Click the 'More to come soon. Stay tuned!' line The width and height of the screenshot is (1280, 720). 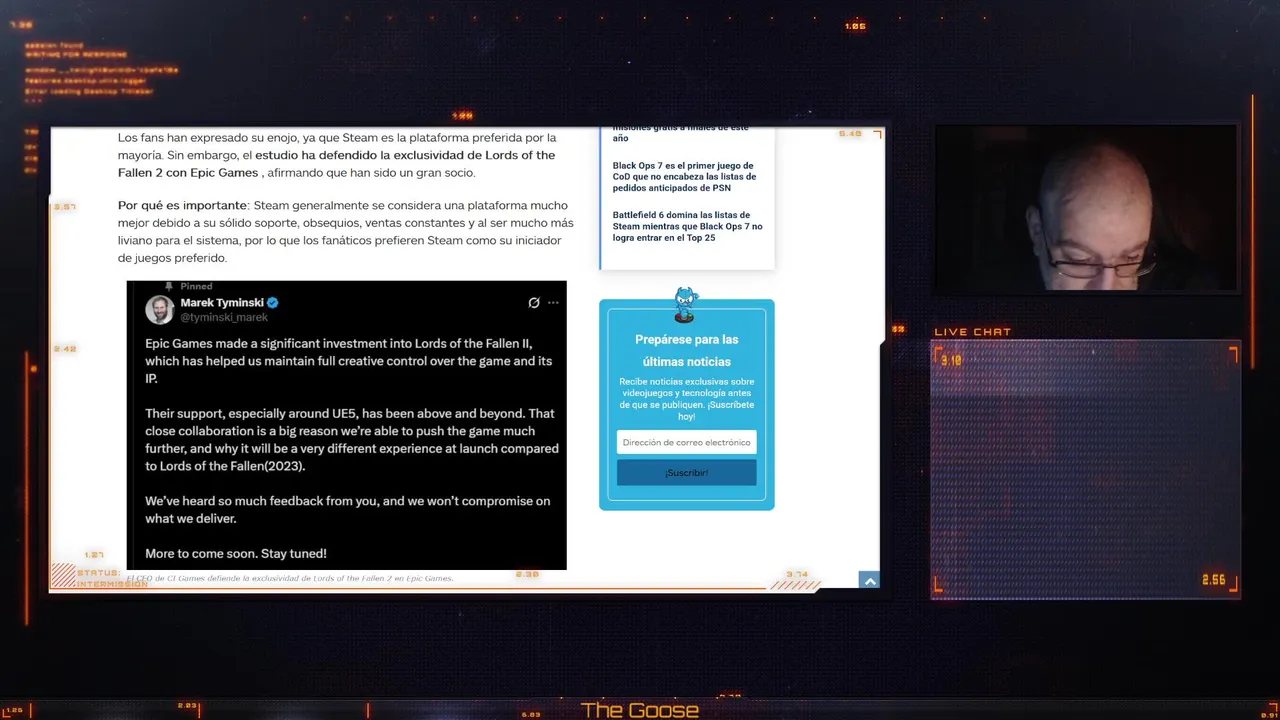(236, 553)
